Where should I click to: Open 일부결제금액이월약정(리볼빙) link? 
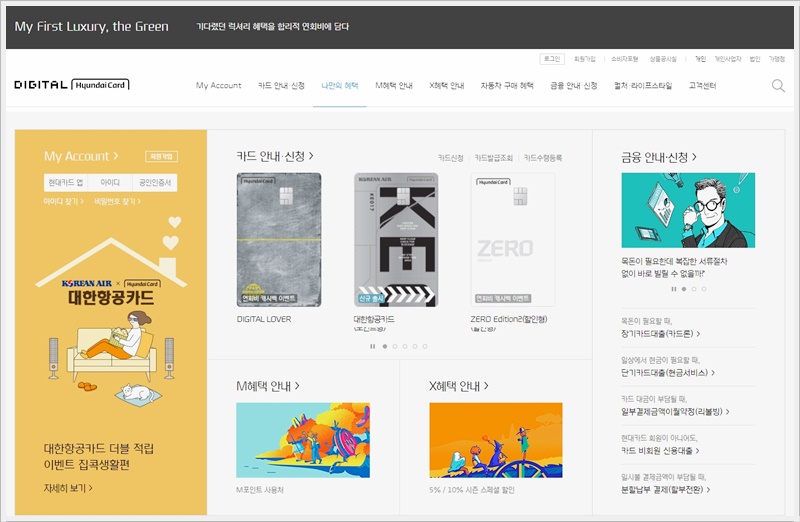[674, 412]
